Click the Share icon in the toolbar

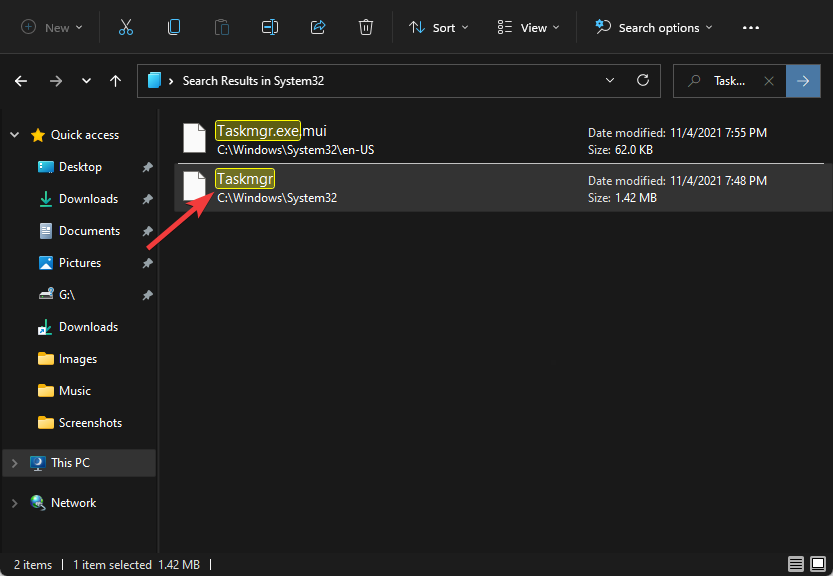[317, 27]
